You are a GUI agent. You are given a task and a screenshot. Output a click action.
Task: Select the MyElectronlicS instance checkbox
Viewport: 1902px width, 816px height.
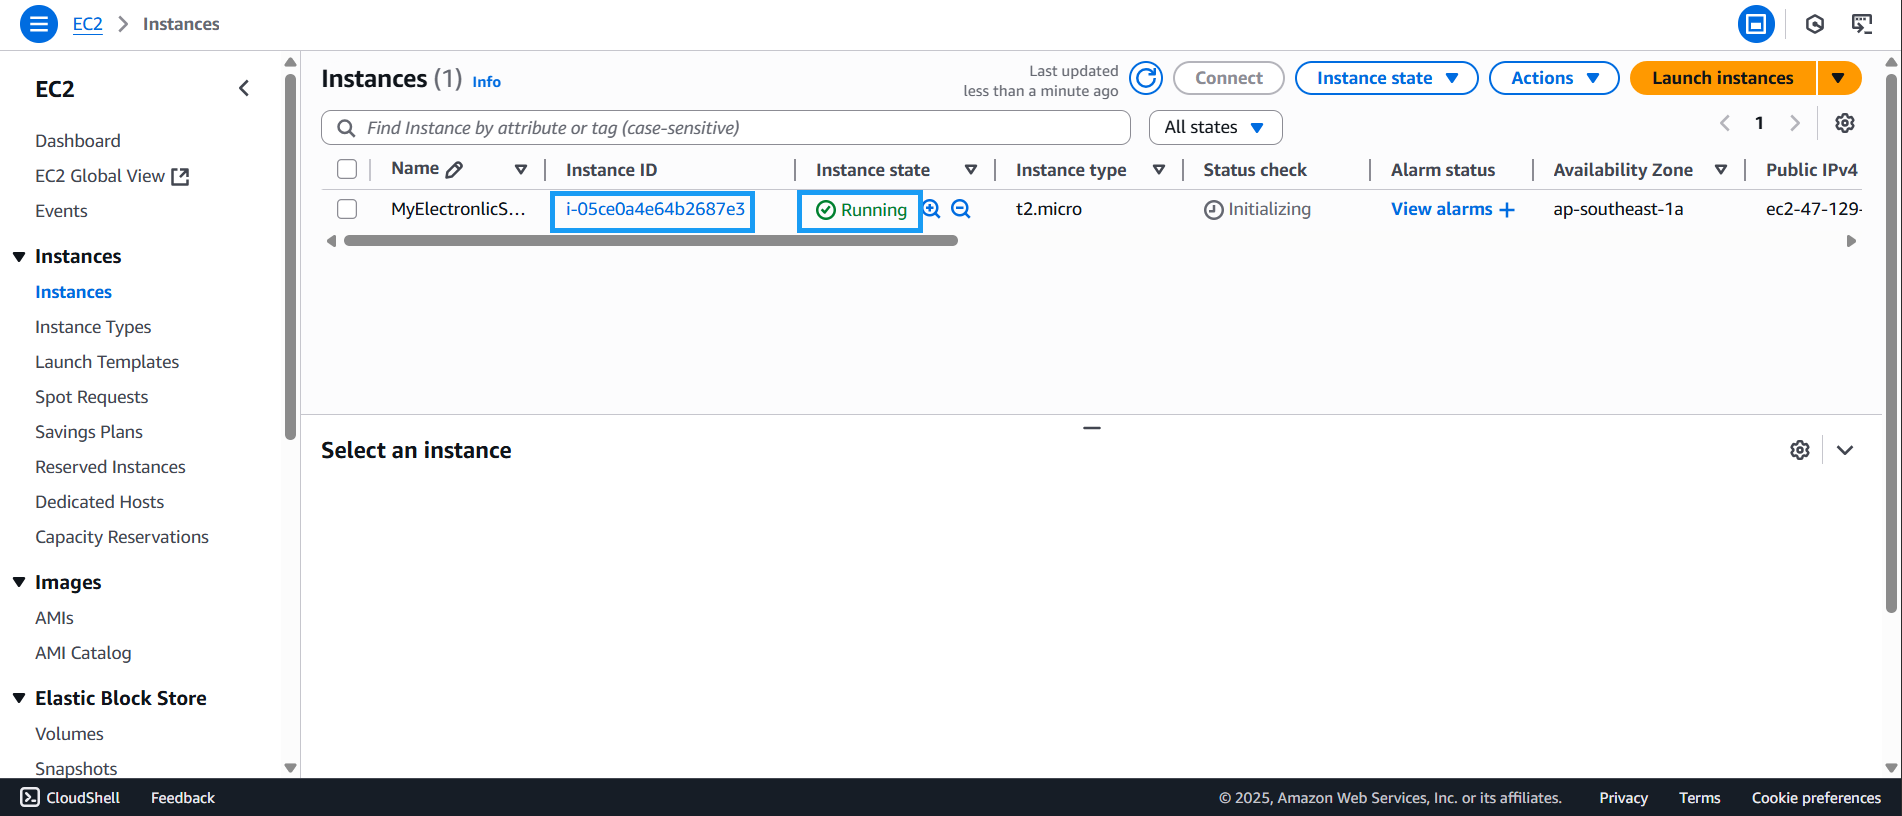tap(347, 209)
